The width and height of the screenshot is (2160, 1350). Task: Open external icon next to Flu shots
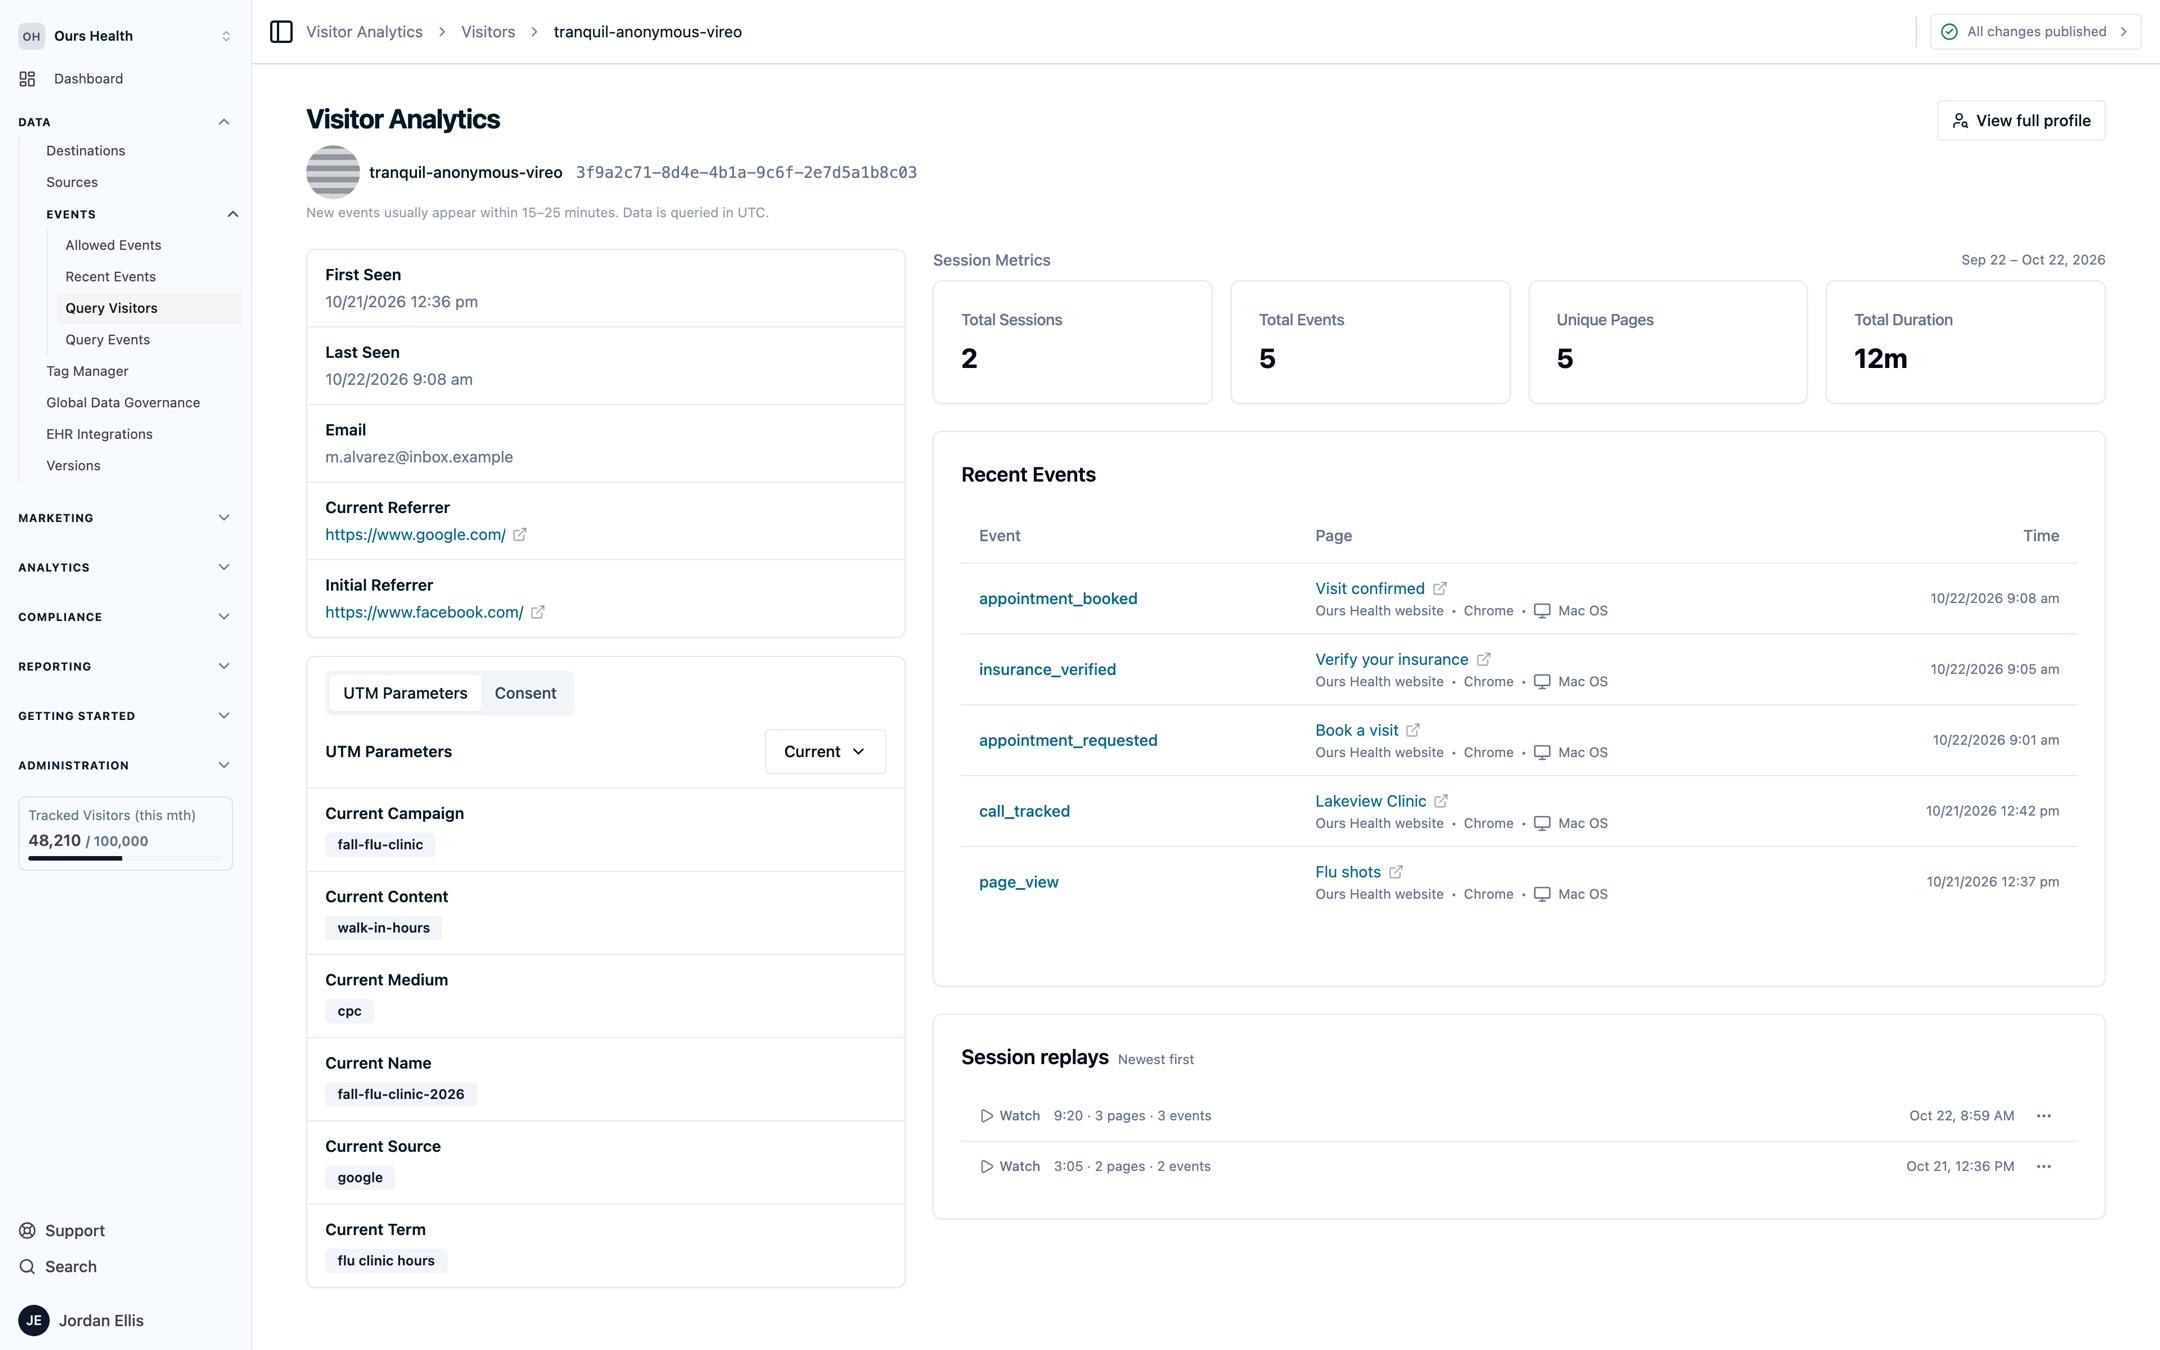[1396, 873]
